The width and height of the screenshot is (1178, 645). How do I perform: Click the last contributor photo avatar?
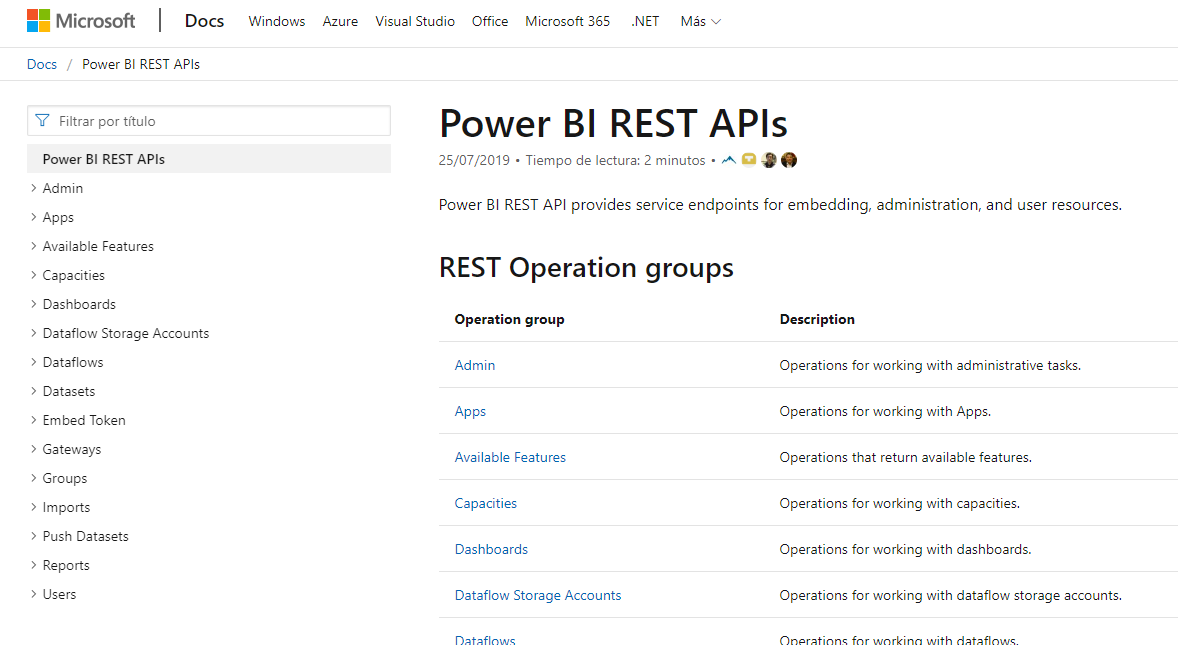(789, 160)
